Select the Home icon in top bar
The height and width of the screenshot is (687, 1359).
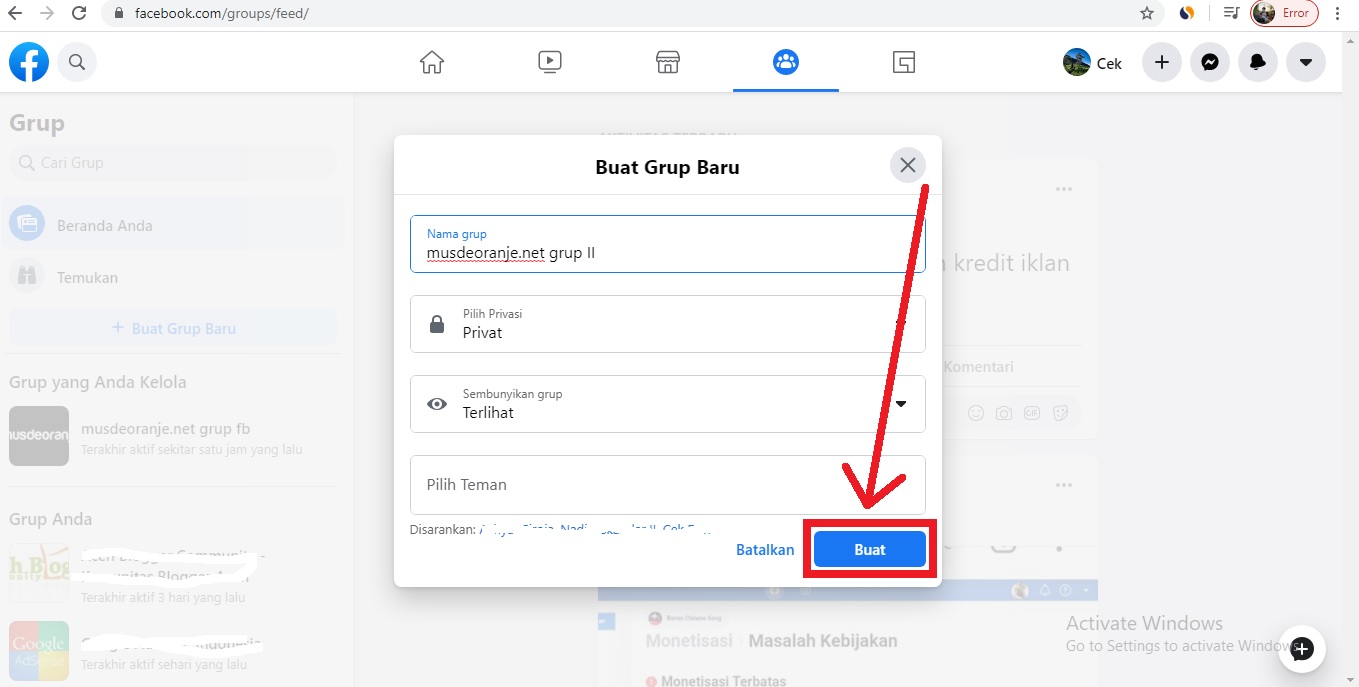pyautogui.click(x=431, y=61)
